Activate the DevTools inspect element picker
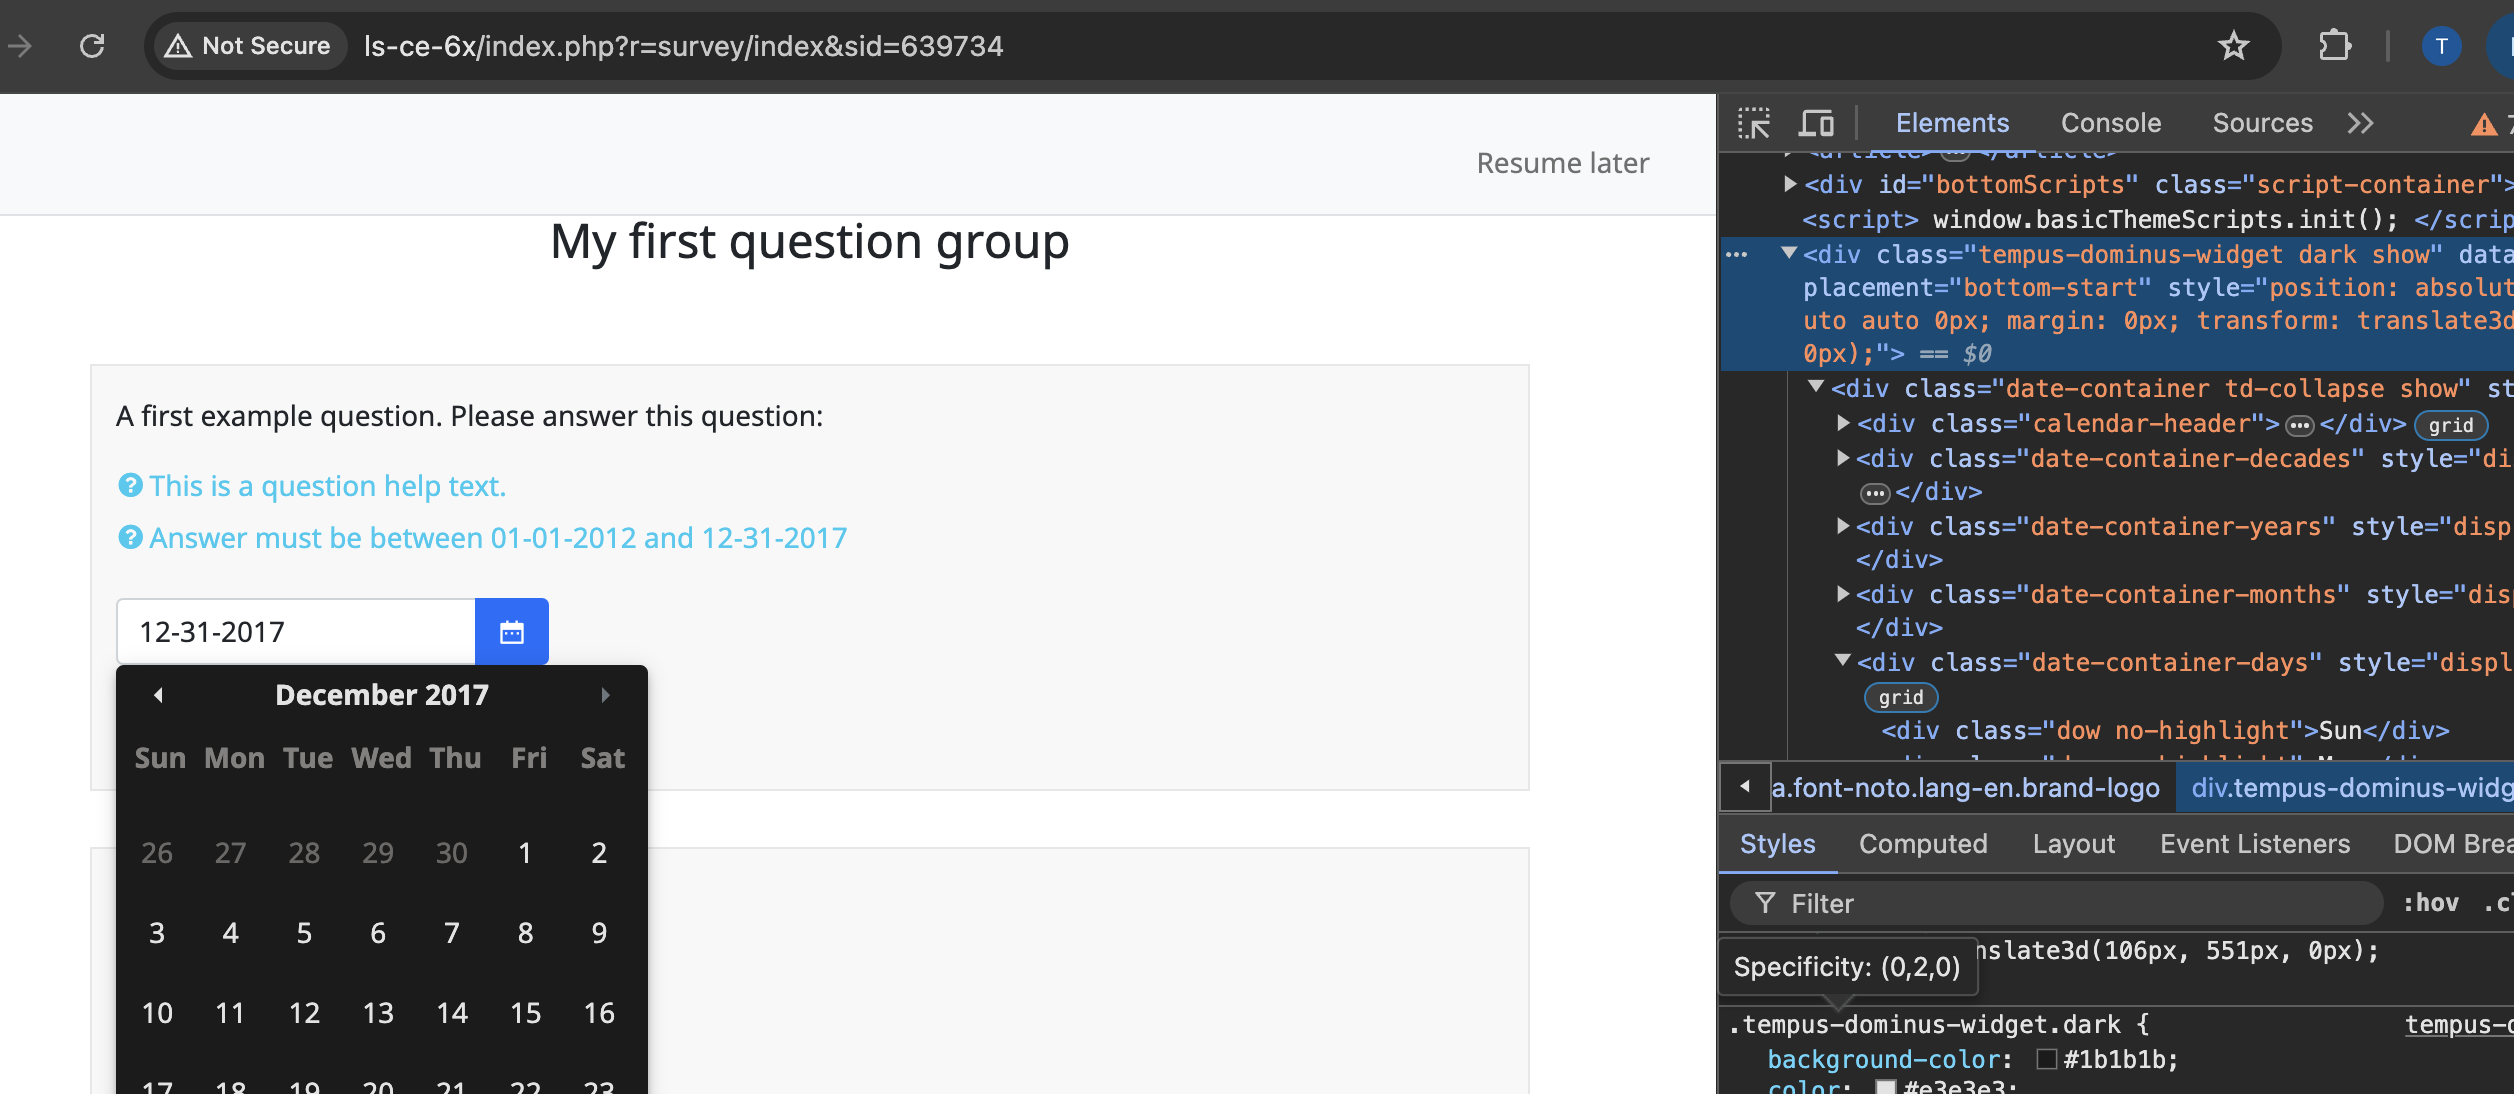The width and height of the screenshot is (2514, 1094). coord(1754,123)
